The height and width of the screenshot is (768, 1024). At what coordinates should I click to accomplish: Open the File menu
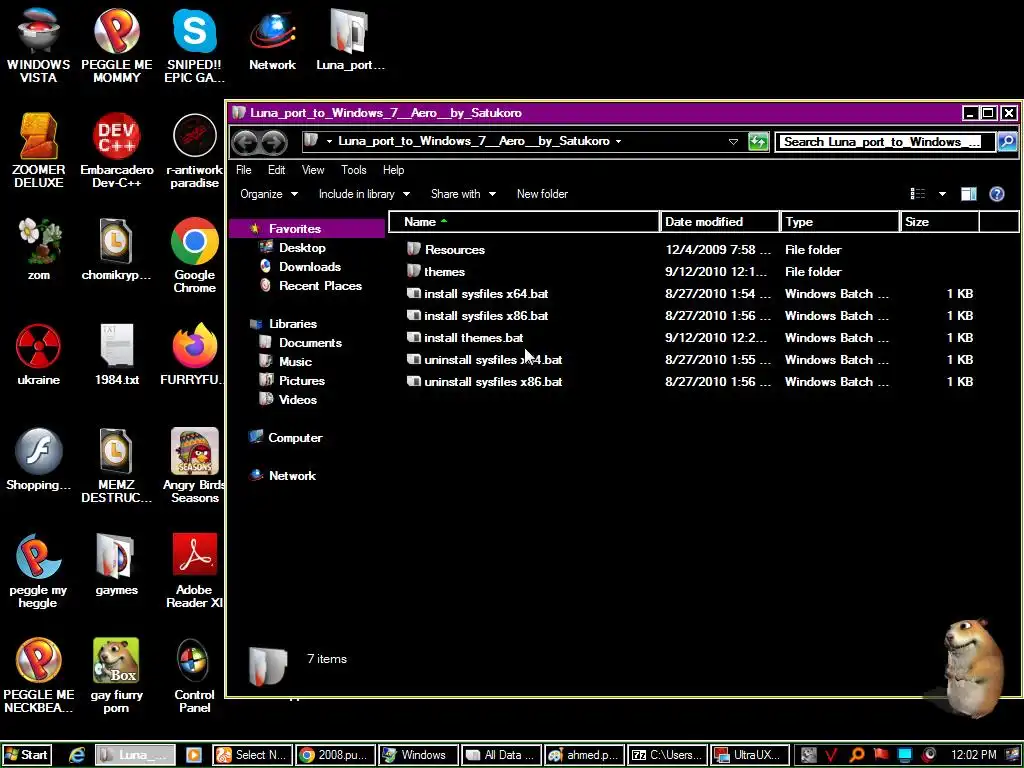tap(244, 170)
